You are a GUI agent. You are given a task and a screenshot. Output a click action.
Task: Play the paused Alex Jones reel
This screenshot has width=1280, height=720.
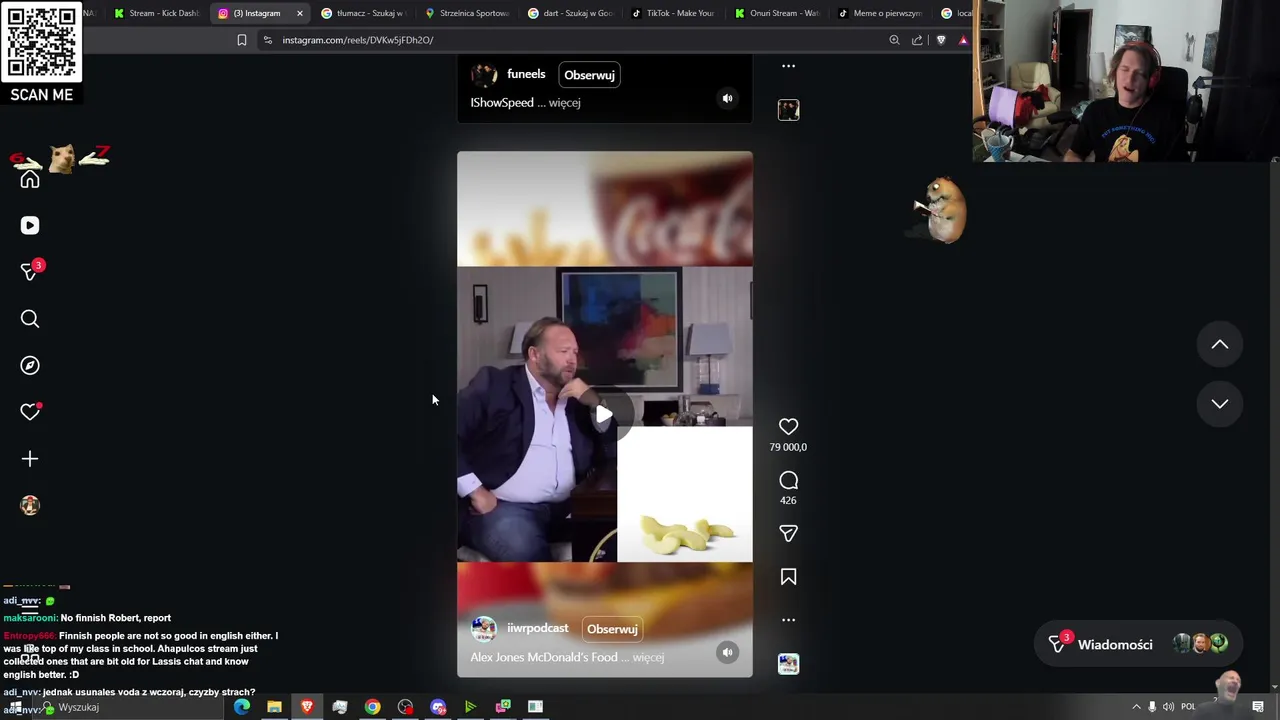tap(604, 414)
